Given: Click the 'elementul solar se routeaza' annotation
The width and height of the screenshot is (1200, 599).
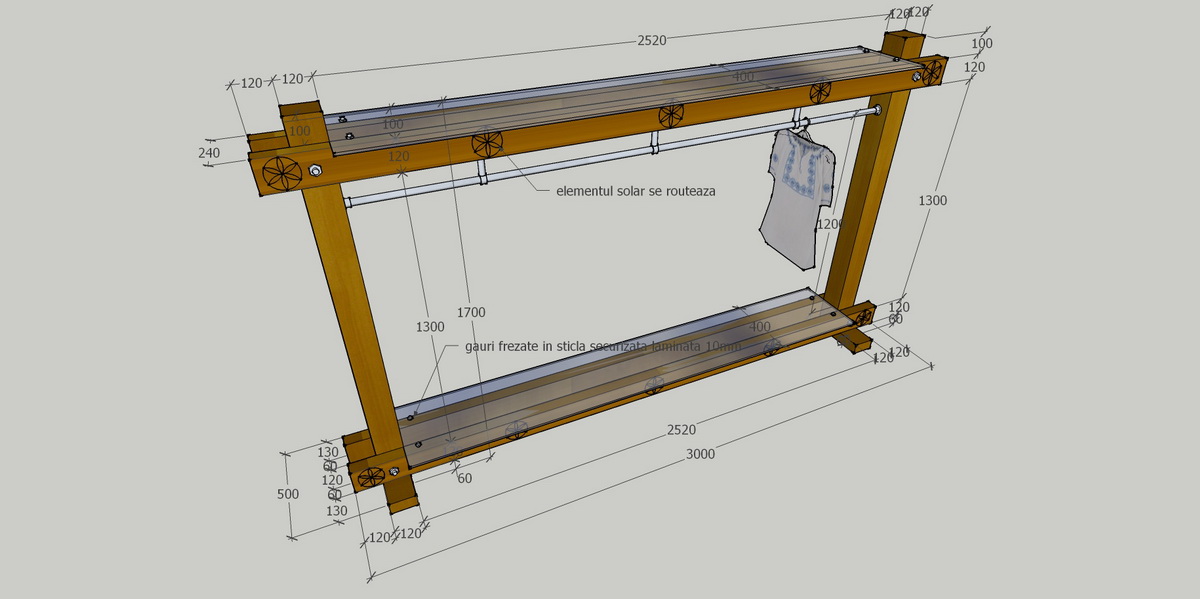Looking at the screenshot, I should (x=636, y=190).
